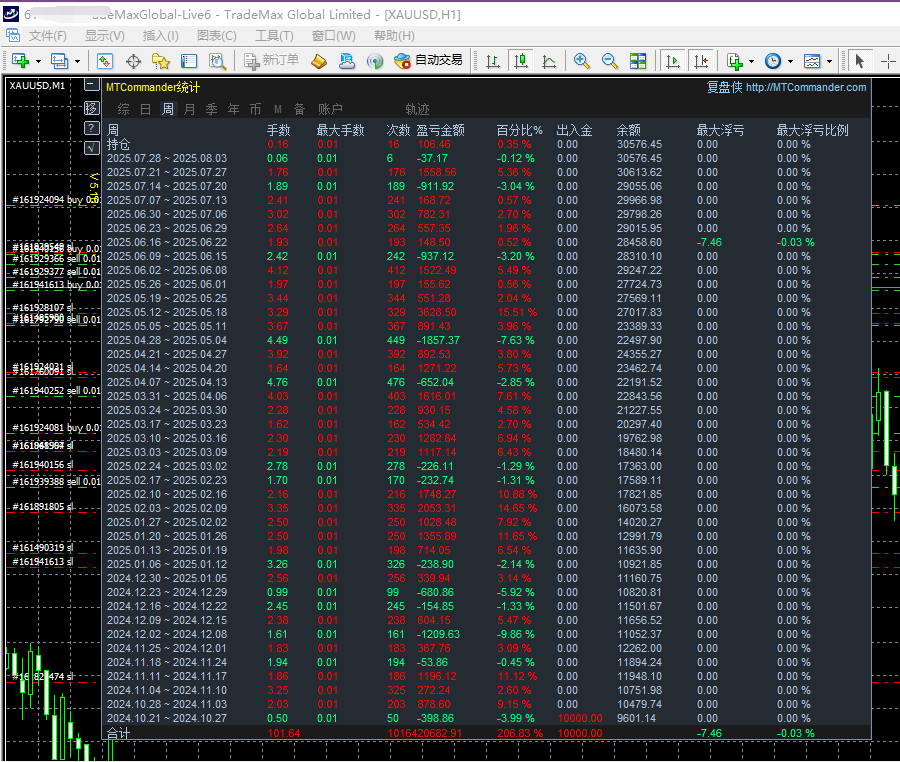The width and height of the screenshot is (900, 762).
Task: Open the templates icon
Action: [812, 61]
